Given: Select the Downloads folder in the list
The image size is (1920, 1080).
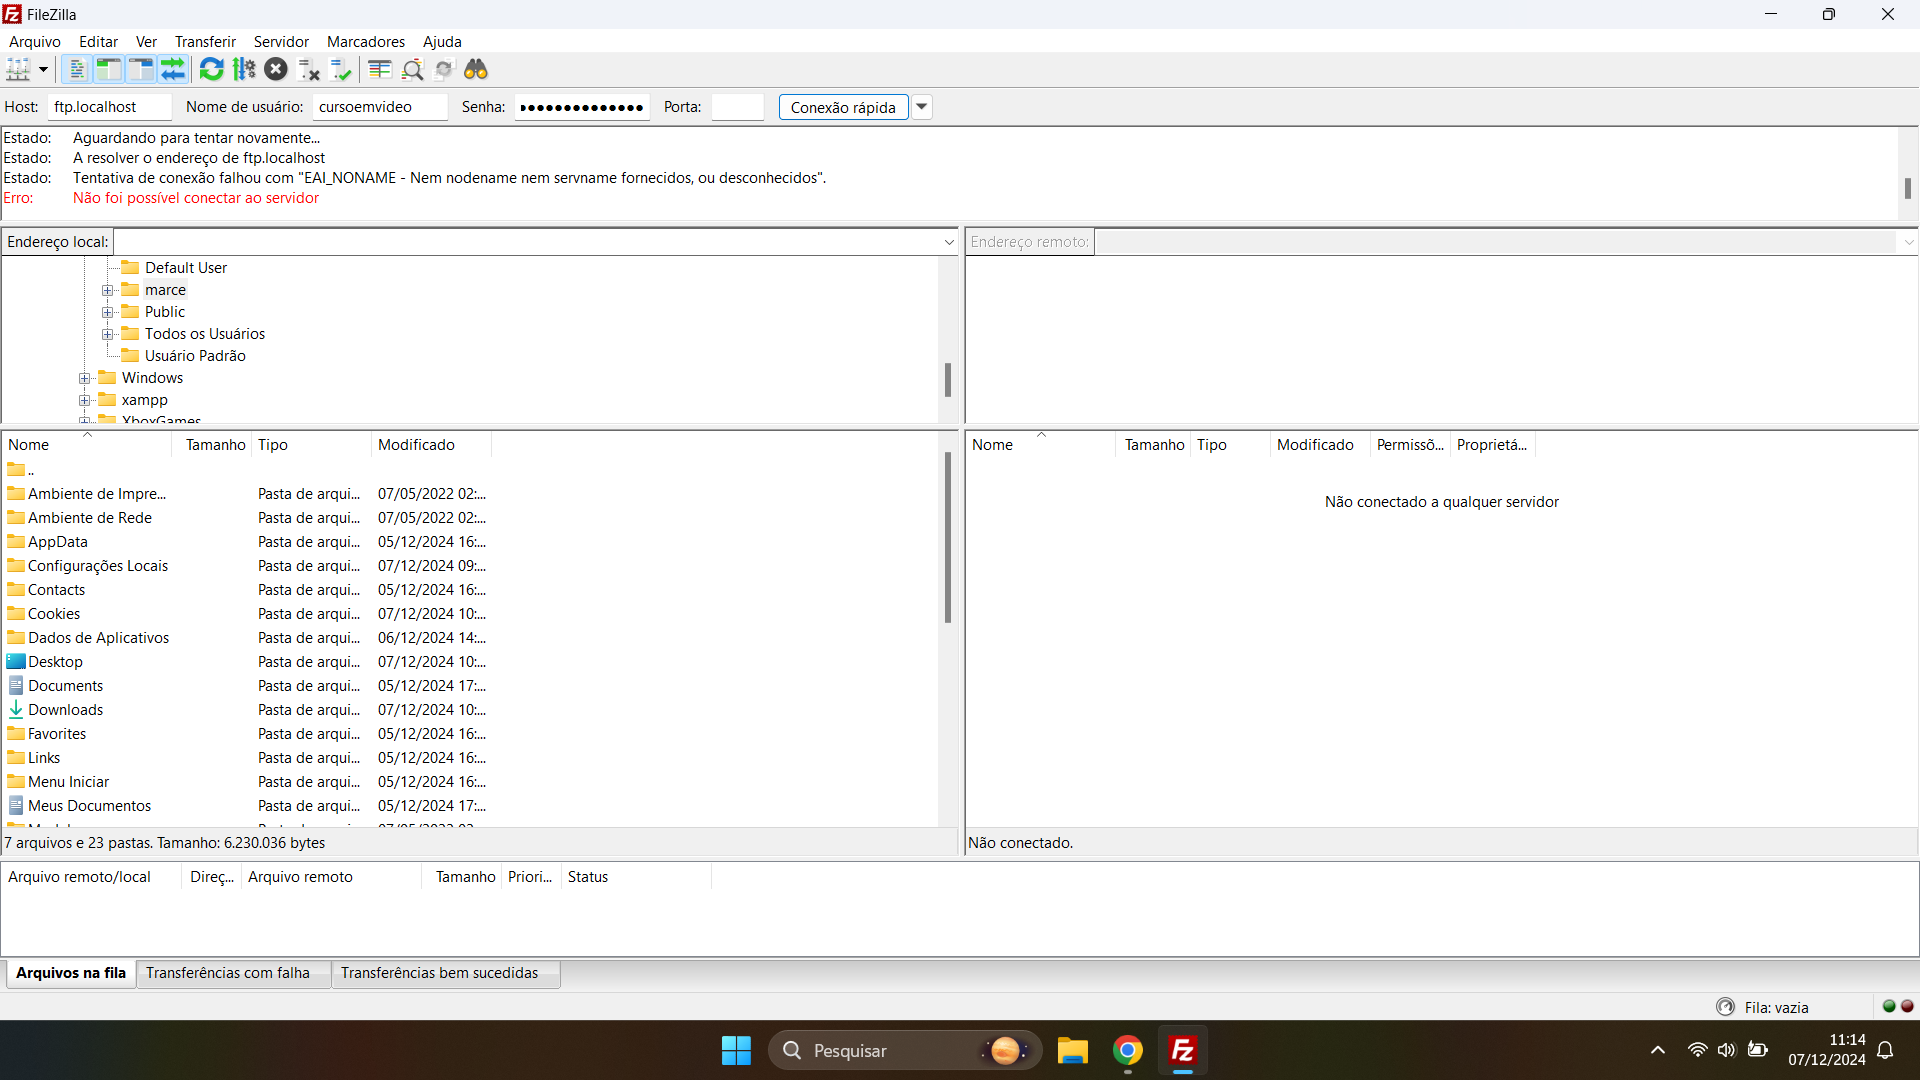Looking at the screenshot, I should pyautogui.click(x=65, y=710).
